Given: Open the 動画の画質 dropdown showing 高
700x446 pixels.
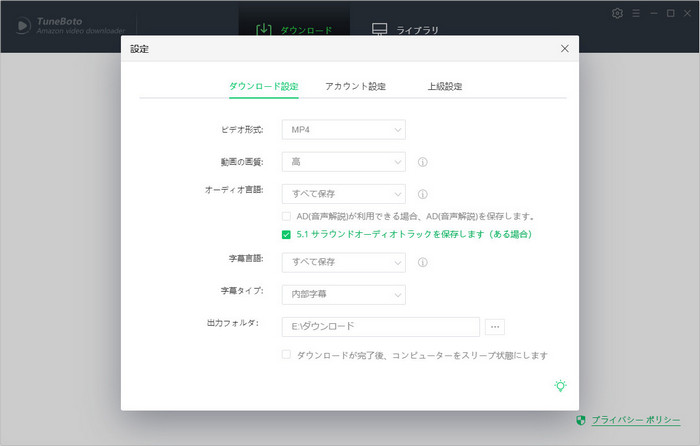Looking at the screenshot, I should [x=344, y=162].
